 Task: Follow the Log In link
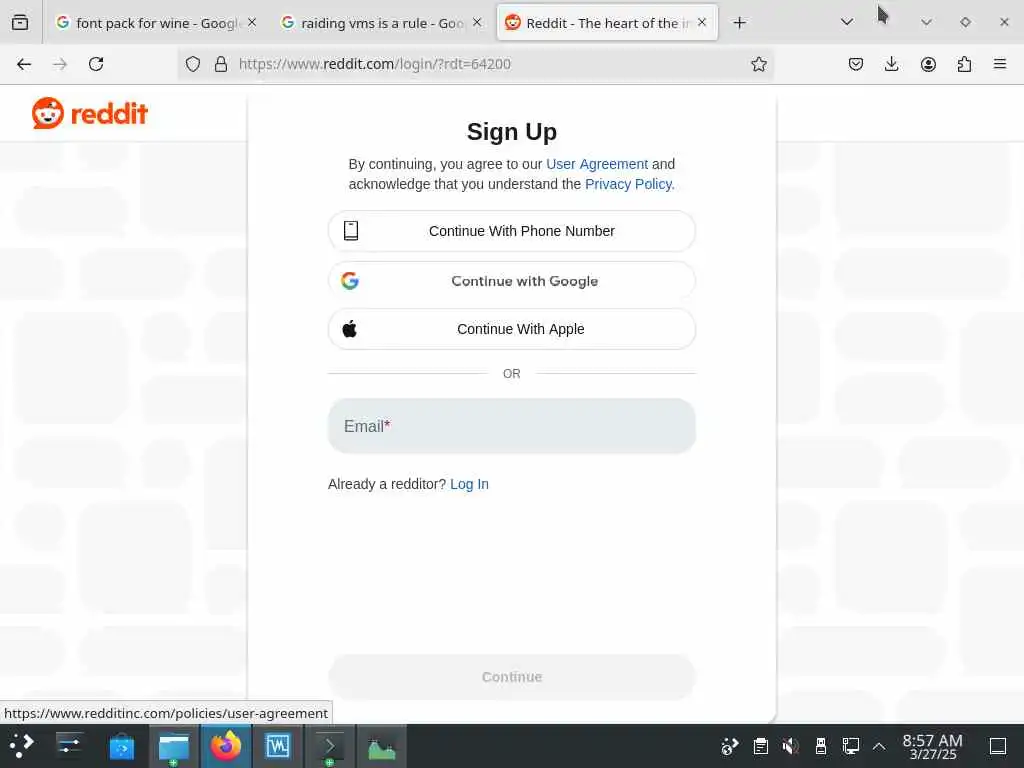(x=469, y=484)
